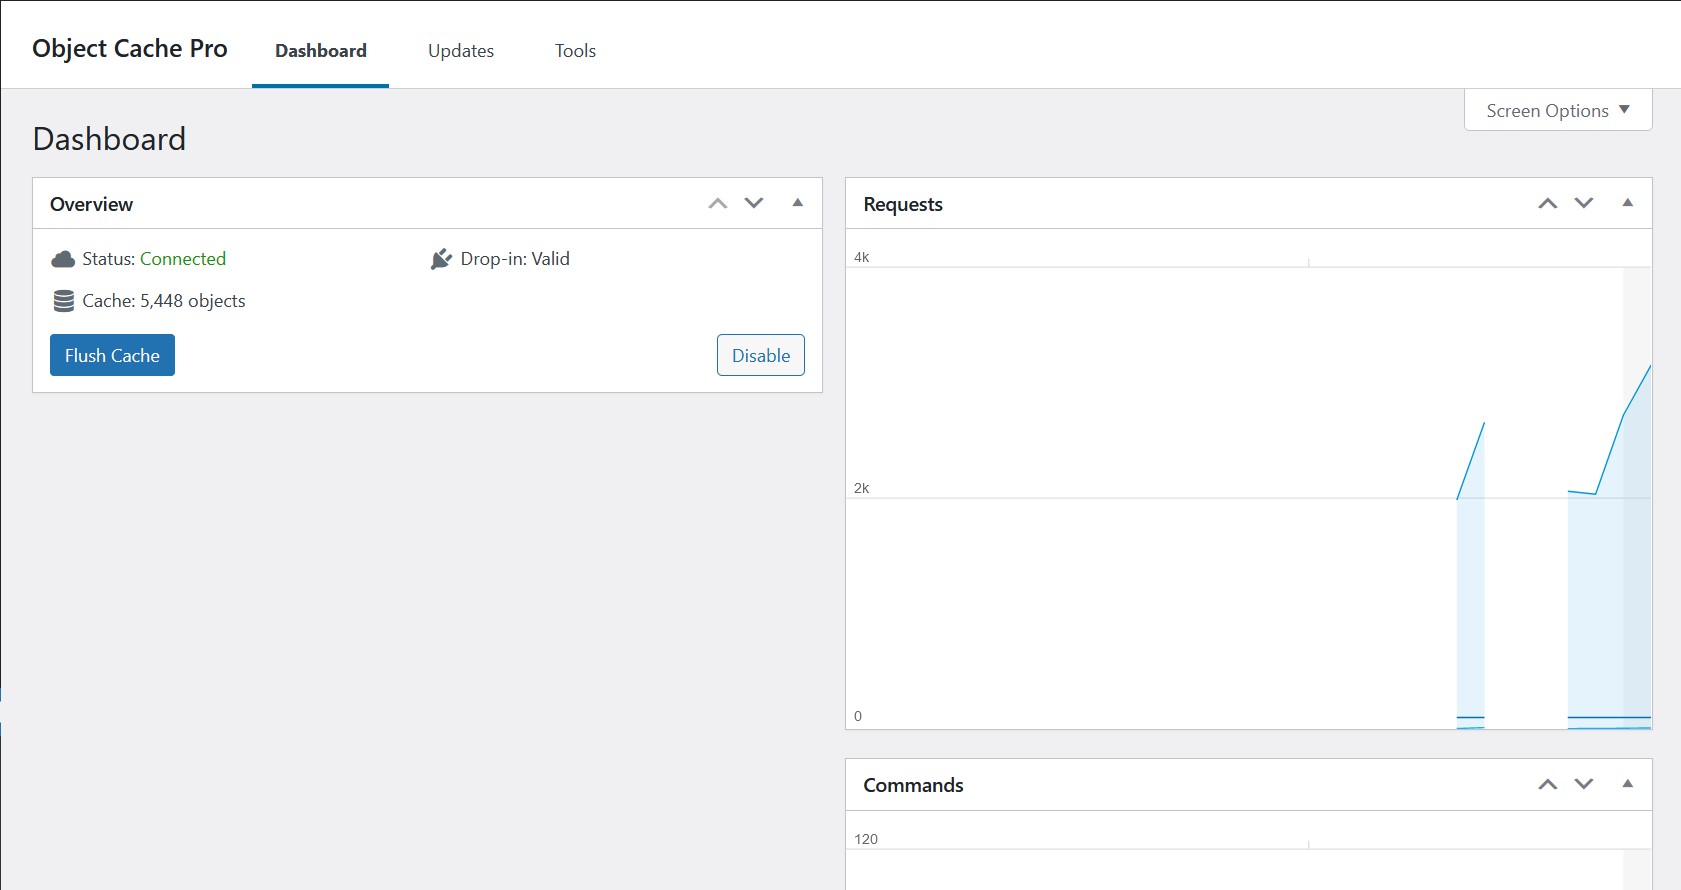Click the Disable button
Viewport: 1681px width, 890px height.
(x=761, y=355)
